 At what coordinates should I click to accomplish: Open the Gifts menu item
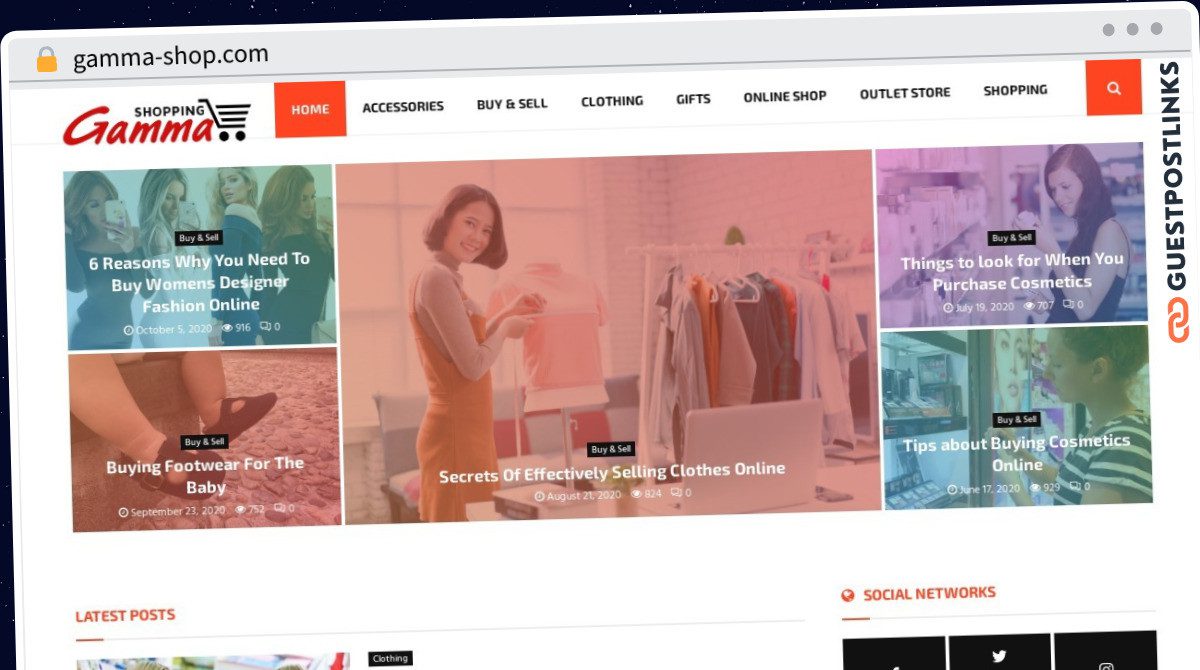coord(693,99)
